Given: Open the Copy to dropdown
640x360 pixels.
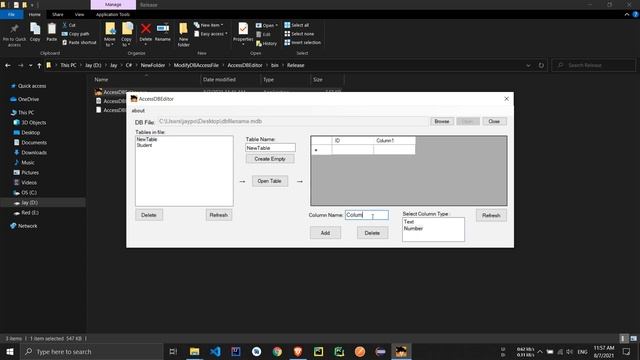Looking at the screenshot, I should [127, 42].
